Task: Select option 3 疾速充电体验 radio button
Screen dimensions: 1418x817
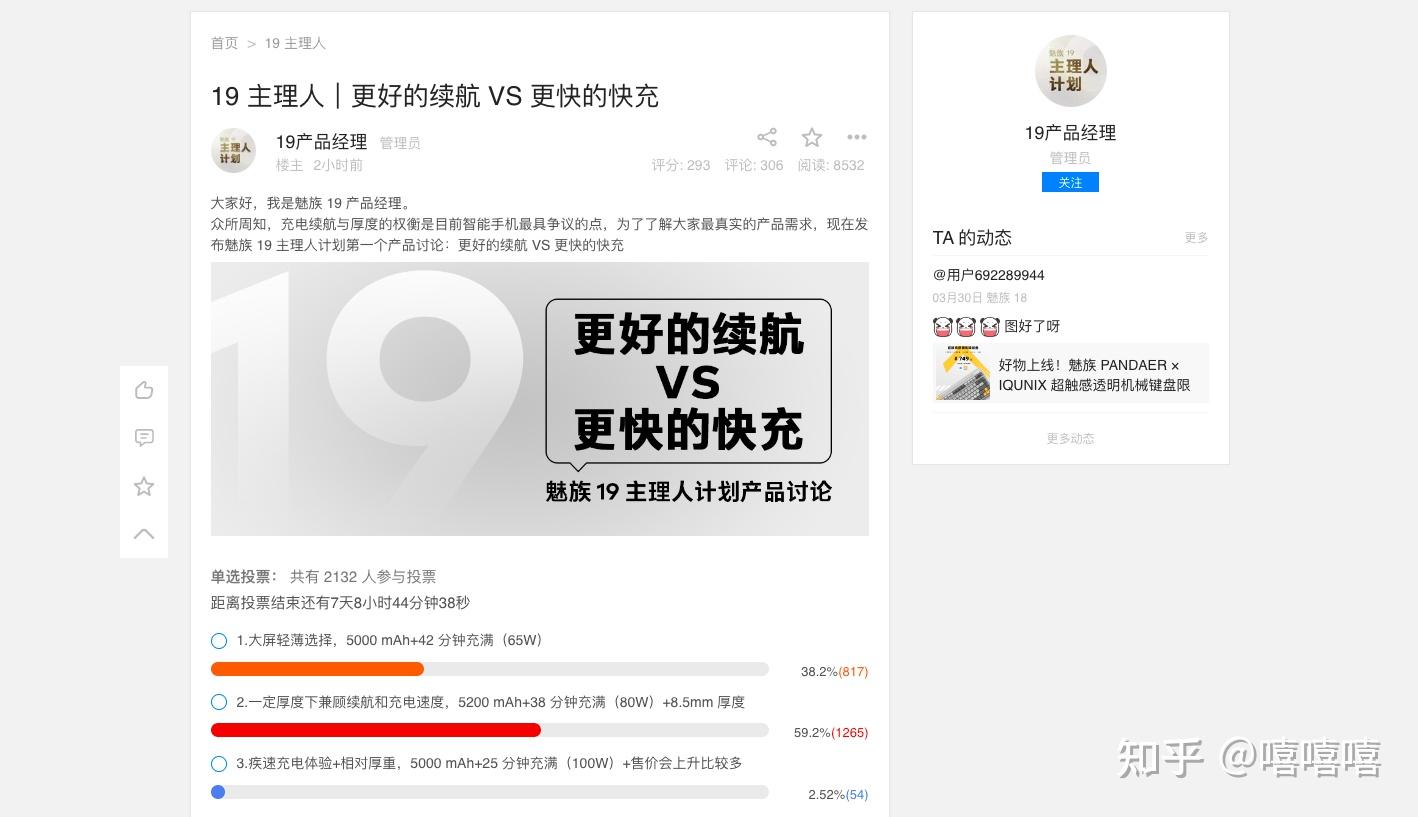Action: pyautogui.click(x=219, y=764)
